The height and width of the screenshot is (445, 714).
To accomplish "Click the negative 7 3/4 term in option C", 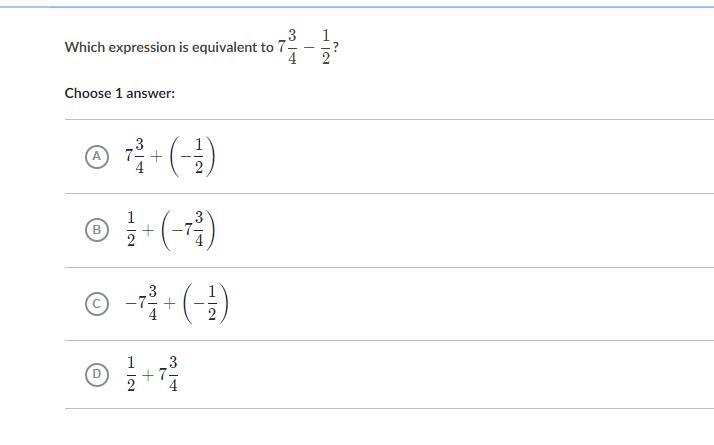I will pyautogui.click(x=142, y=303).
